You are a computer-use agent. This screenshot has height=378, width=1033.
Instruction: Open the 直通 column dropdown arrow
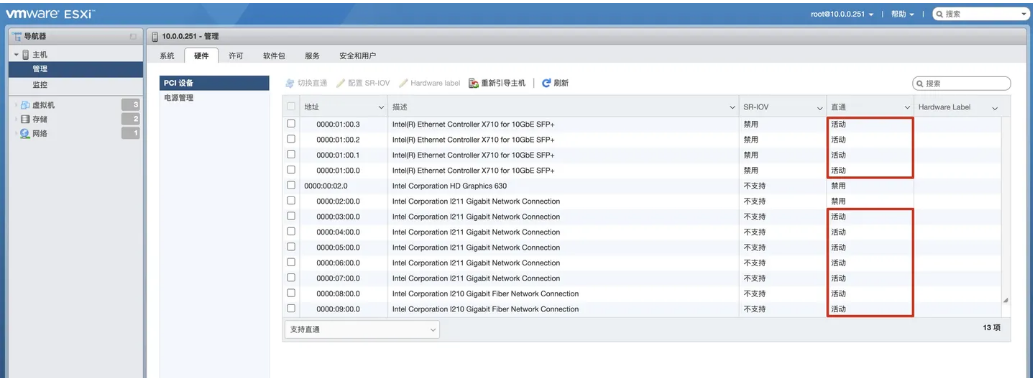tap(907, 107)
